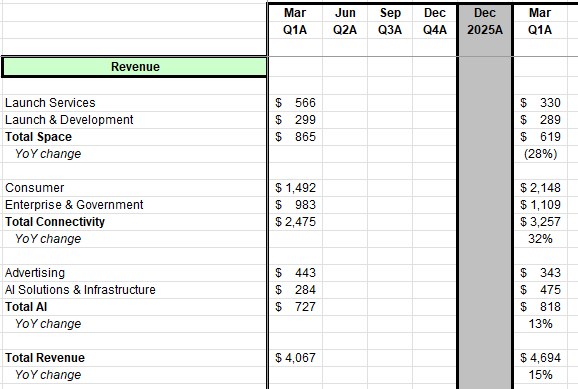Viewport: 578px width, 389px height.
Task: Click the Sep Q3A column header
Action: [390, 21]
